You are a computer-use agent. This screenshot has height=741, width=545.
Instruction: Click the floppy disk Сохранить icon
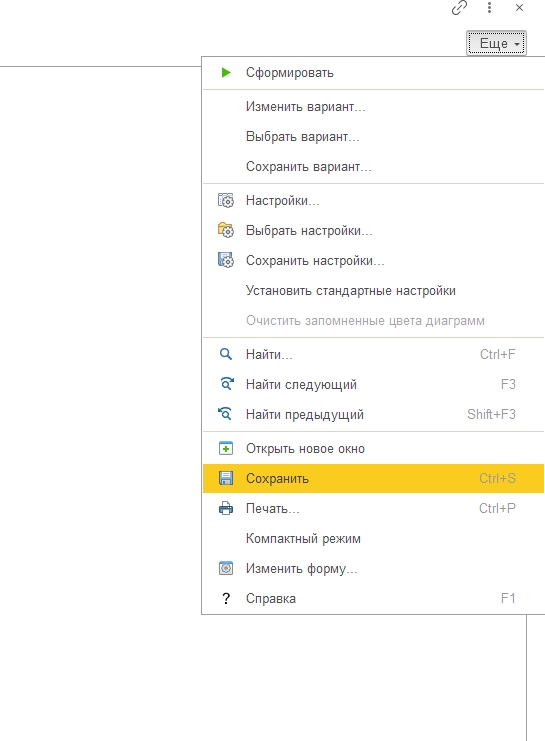(x=226, y=478)
